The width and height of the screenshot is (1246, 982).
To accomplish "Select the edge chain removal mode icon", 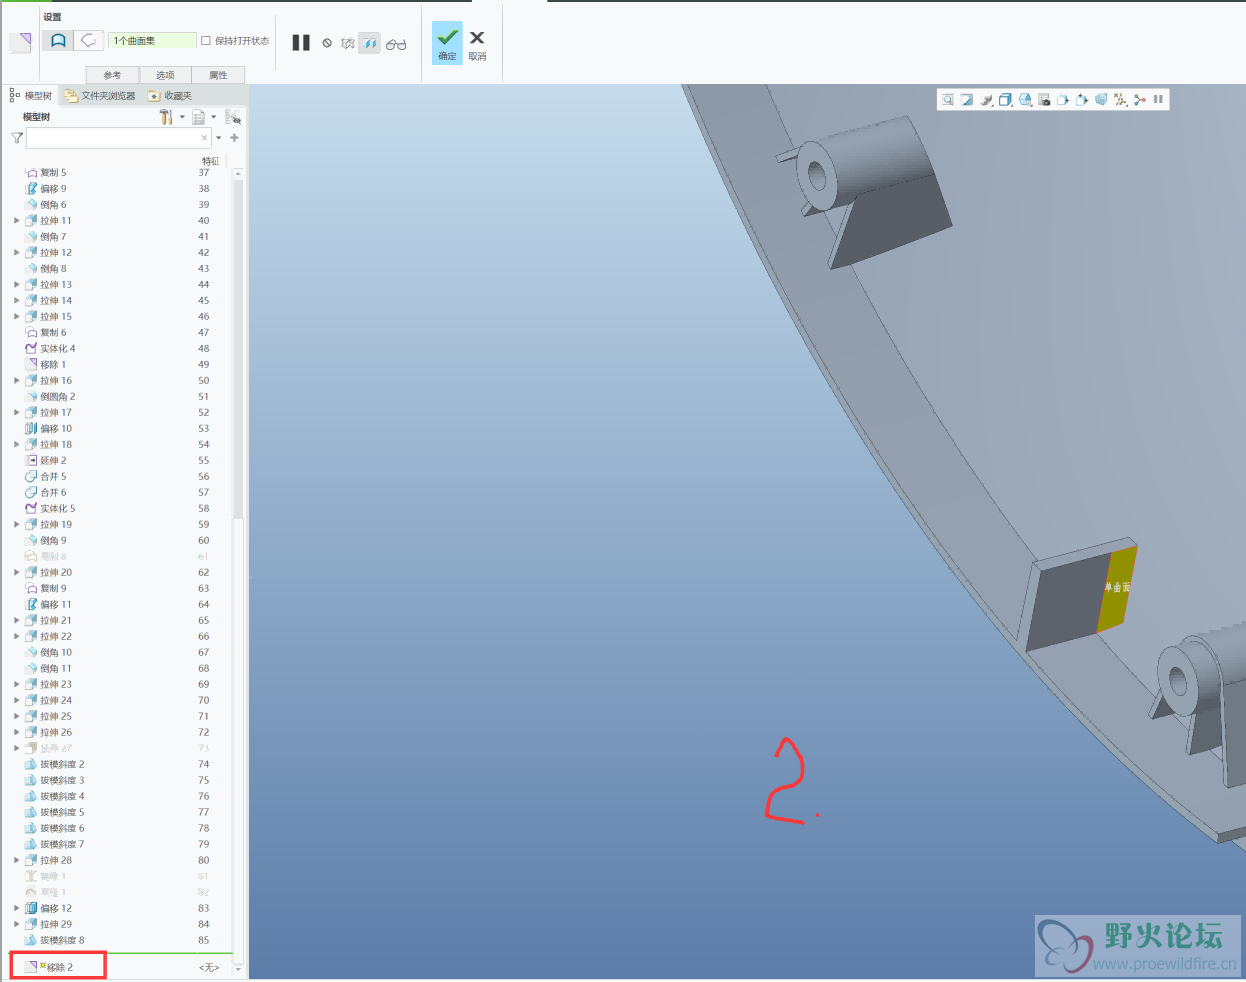I will point(89,40).
